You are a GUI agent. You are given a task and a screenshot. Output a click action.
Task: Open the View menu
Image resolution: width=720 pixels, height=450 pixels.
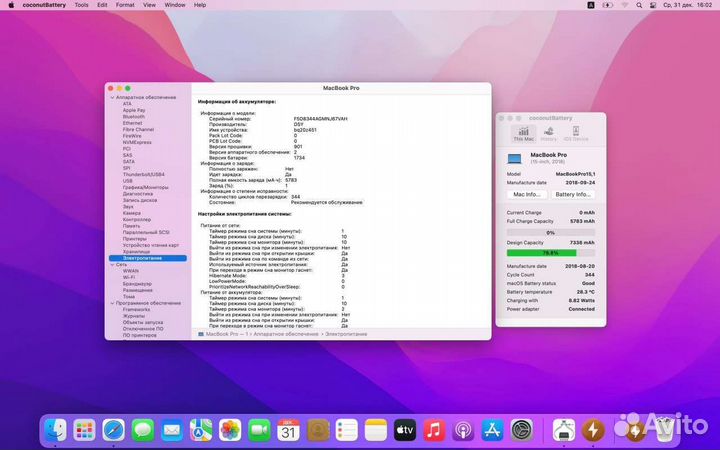click(149, 5)
